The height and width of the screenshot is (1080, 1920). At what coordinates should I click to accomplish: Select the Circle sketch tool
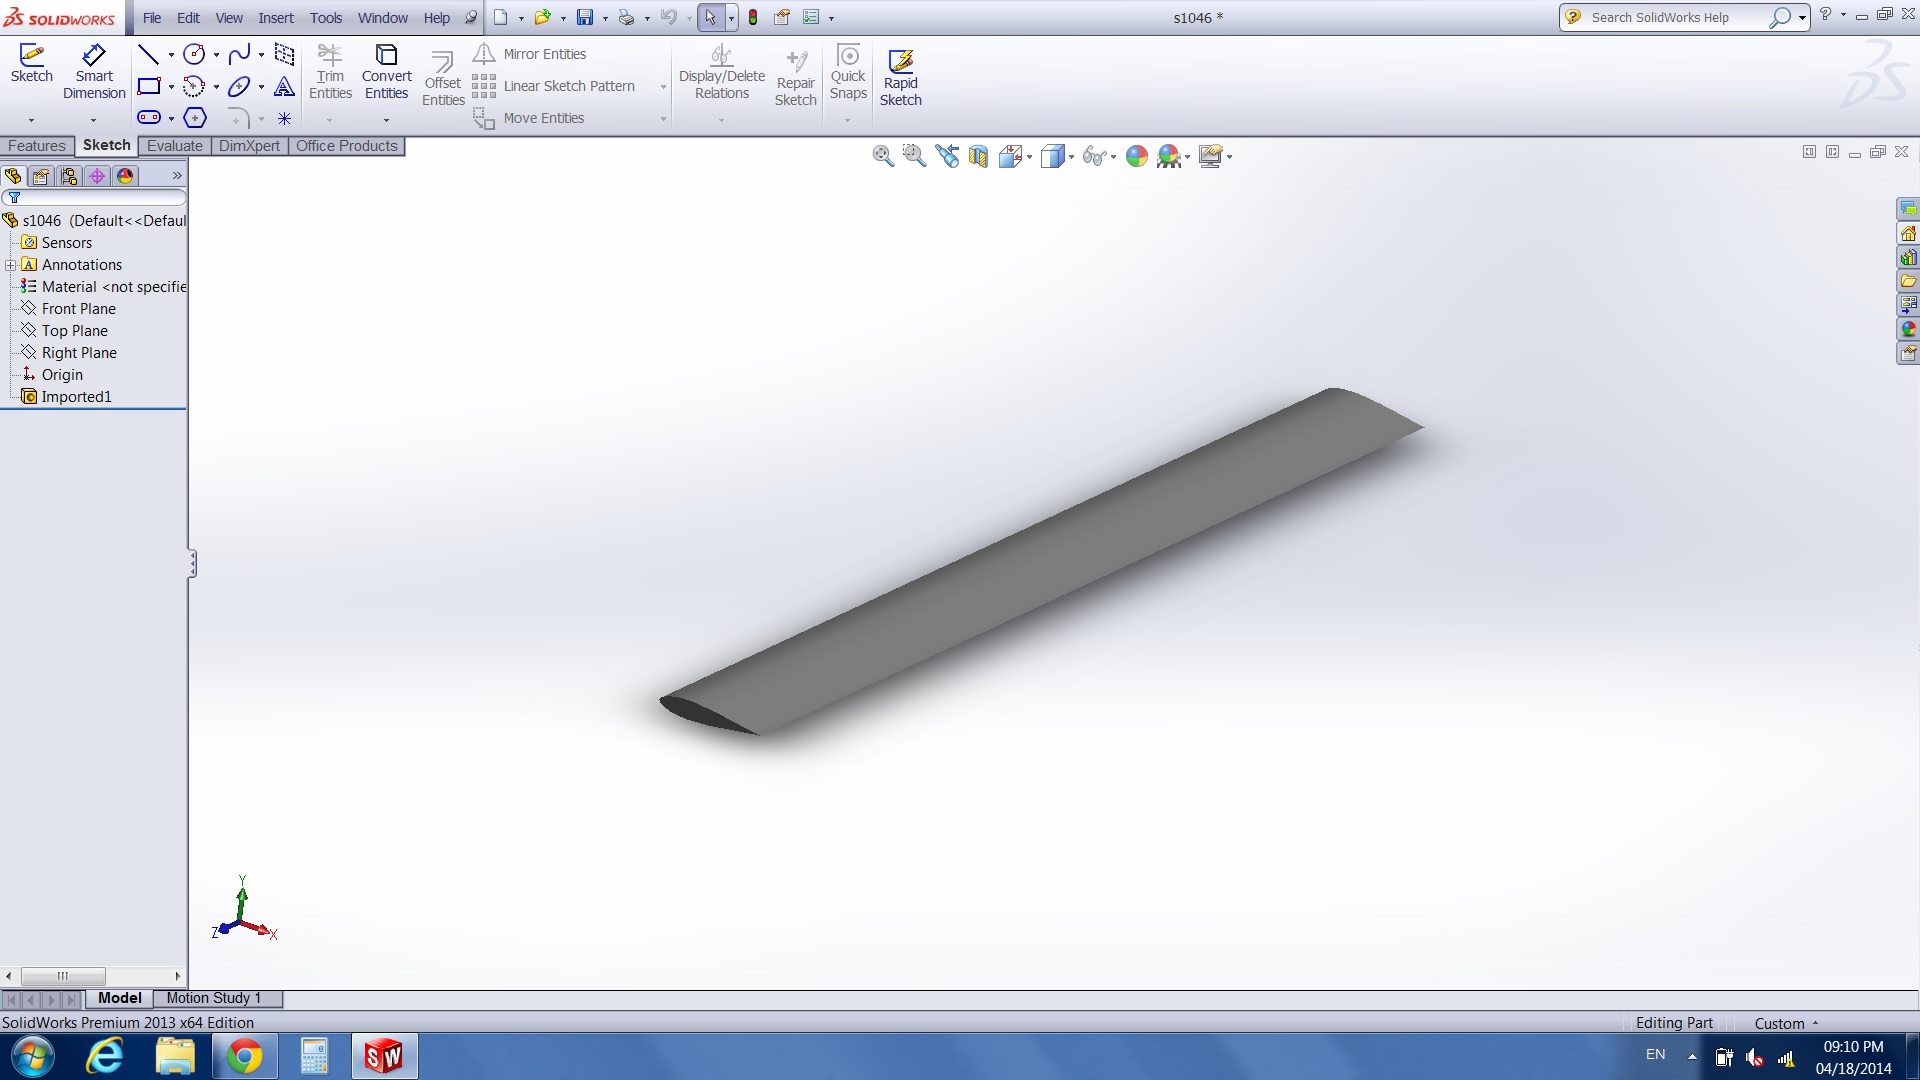194,54
